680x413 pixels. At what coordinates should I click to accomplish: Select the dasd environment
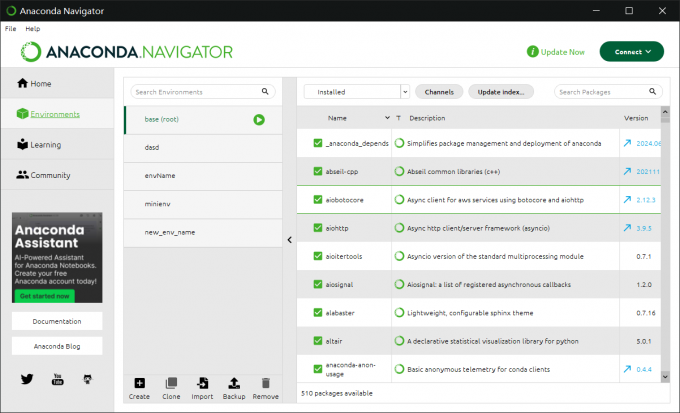(203, 148)
